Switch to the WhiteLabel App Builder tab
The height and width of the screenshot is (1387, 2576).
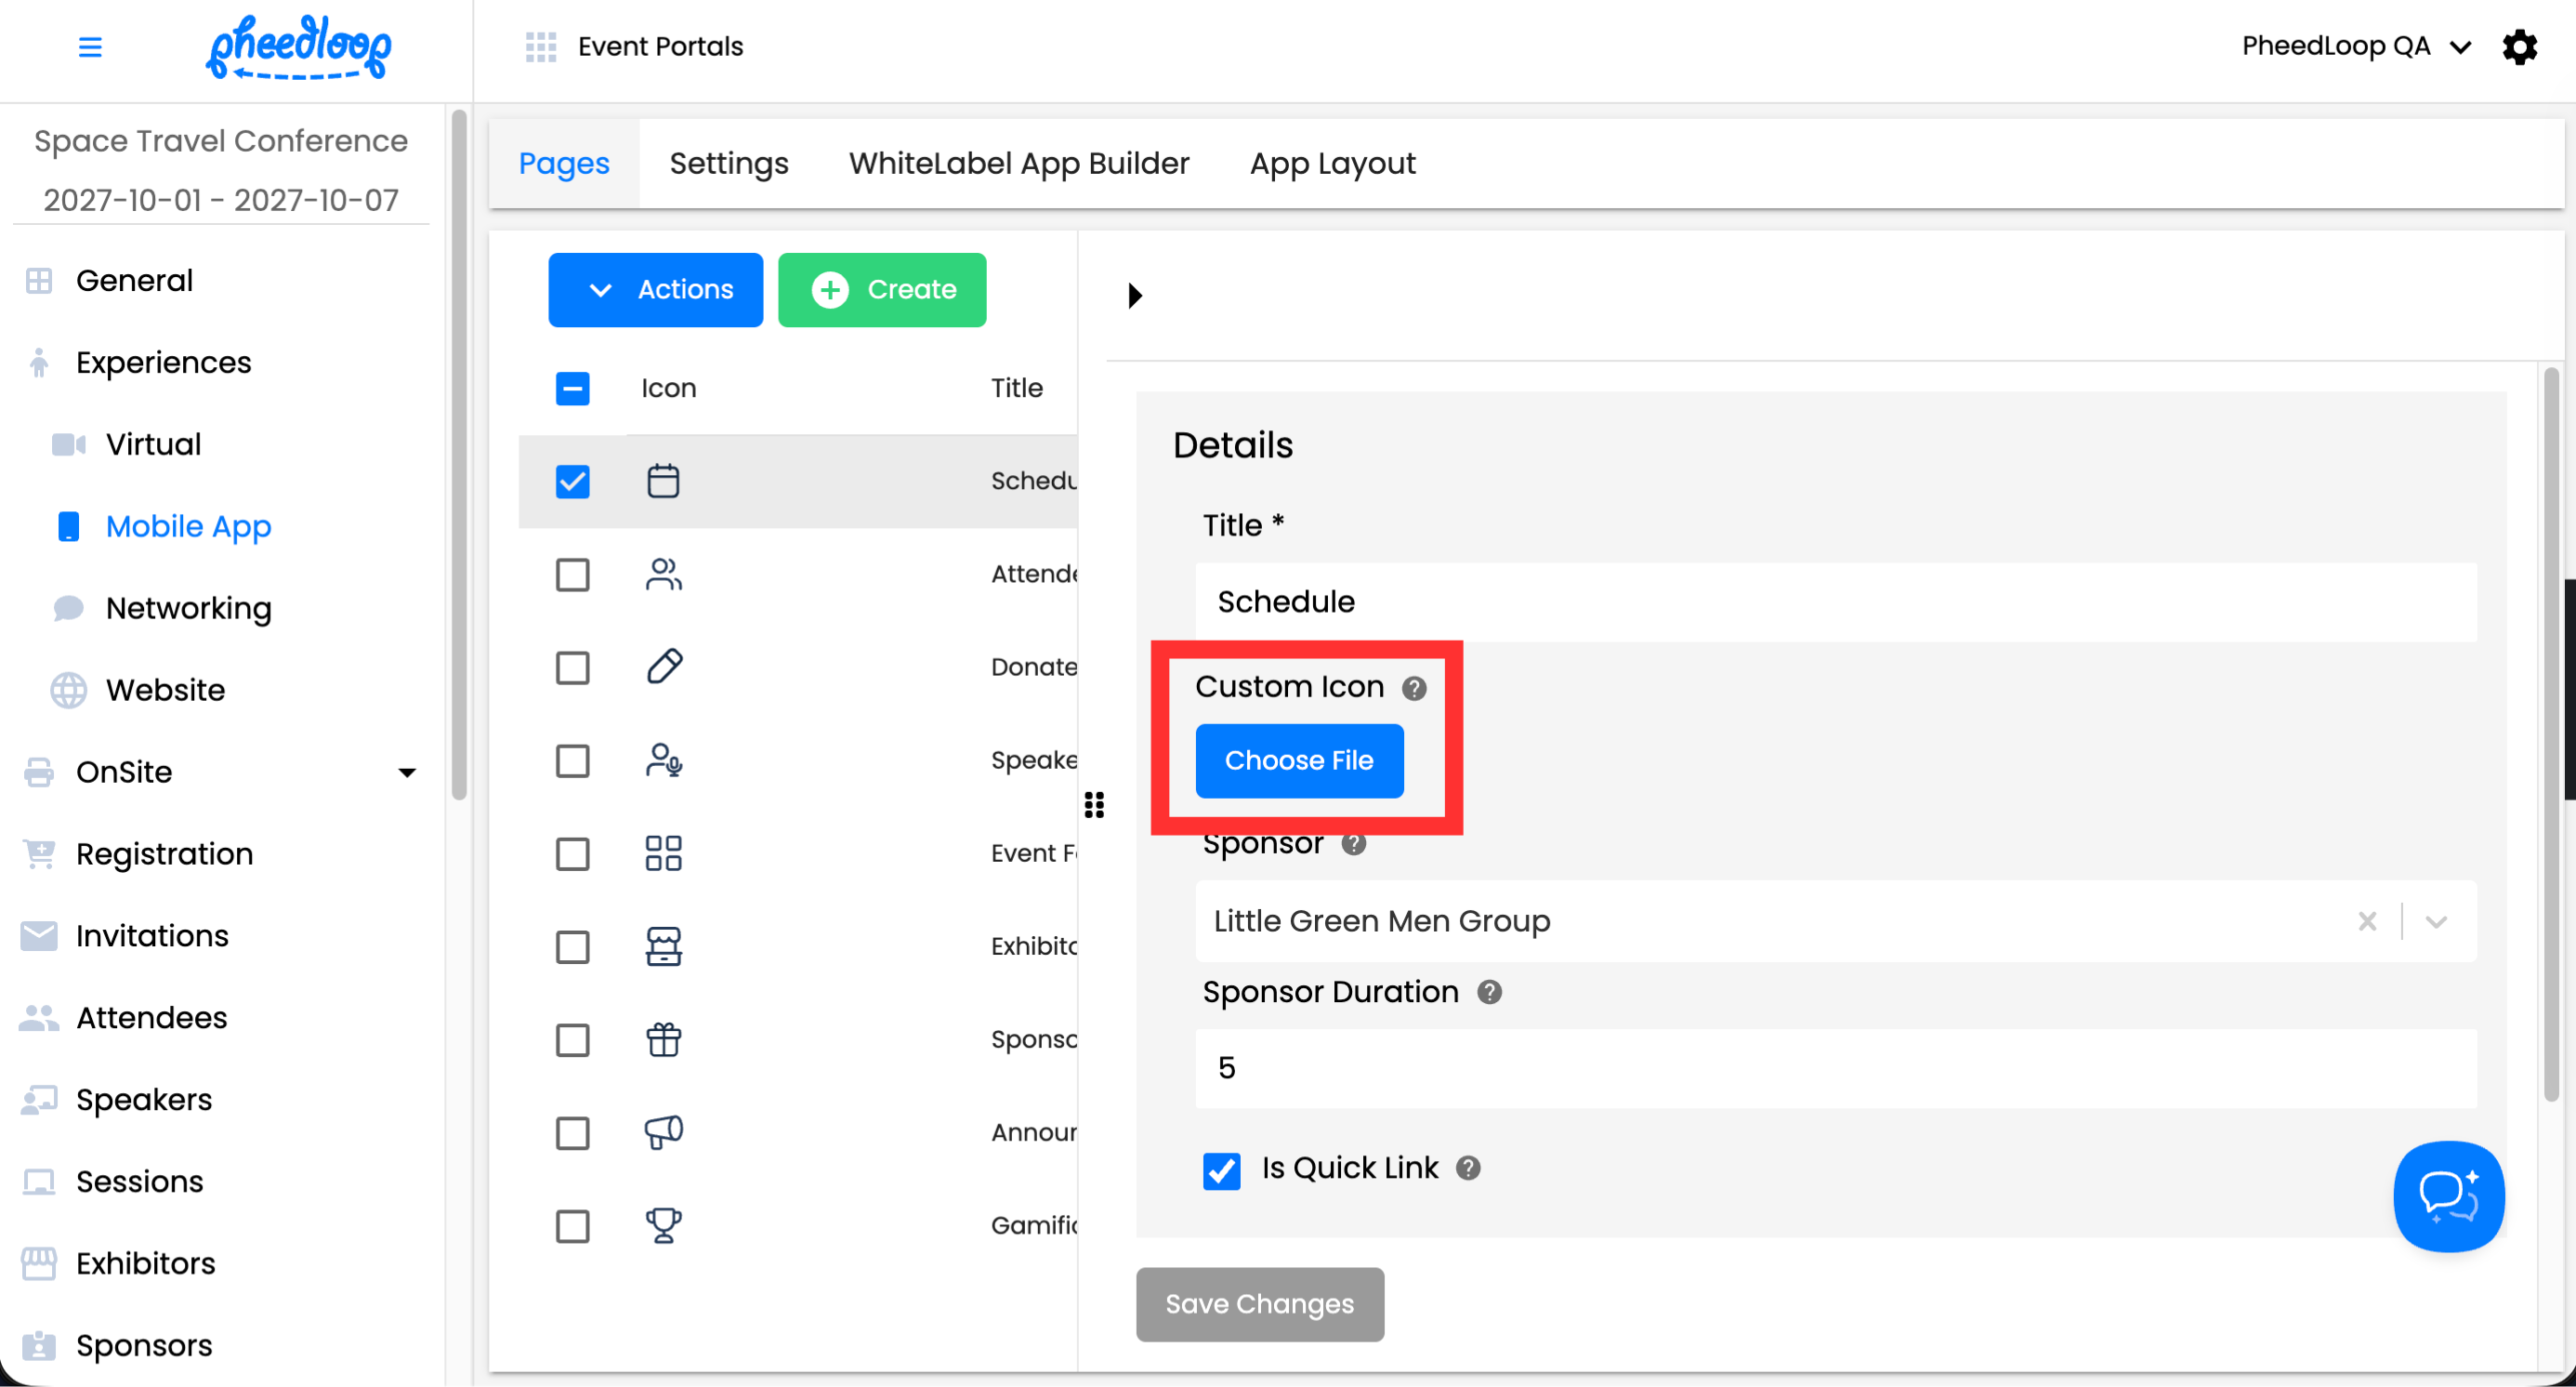point(1018,163)
